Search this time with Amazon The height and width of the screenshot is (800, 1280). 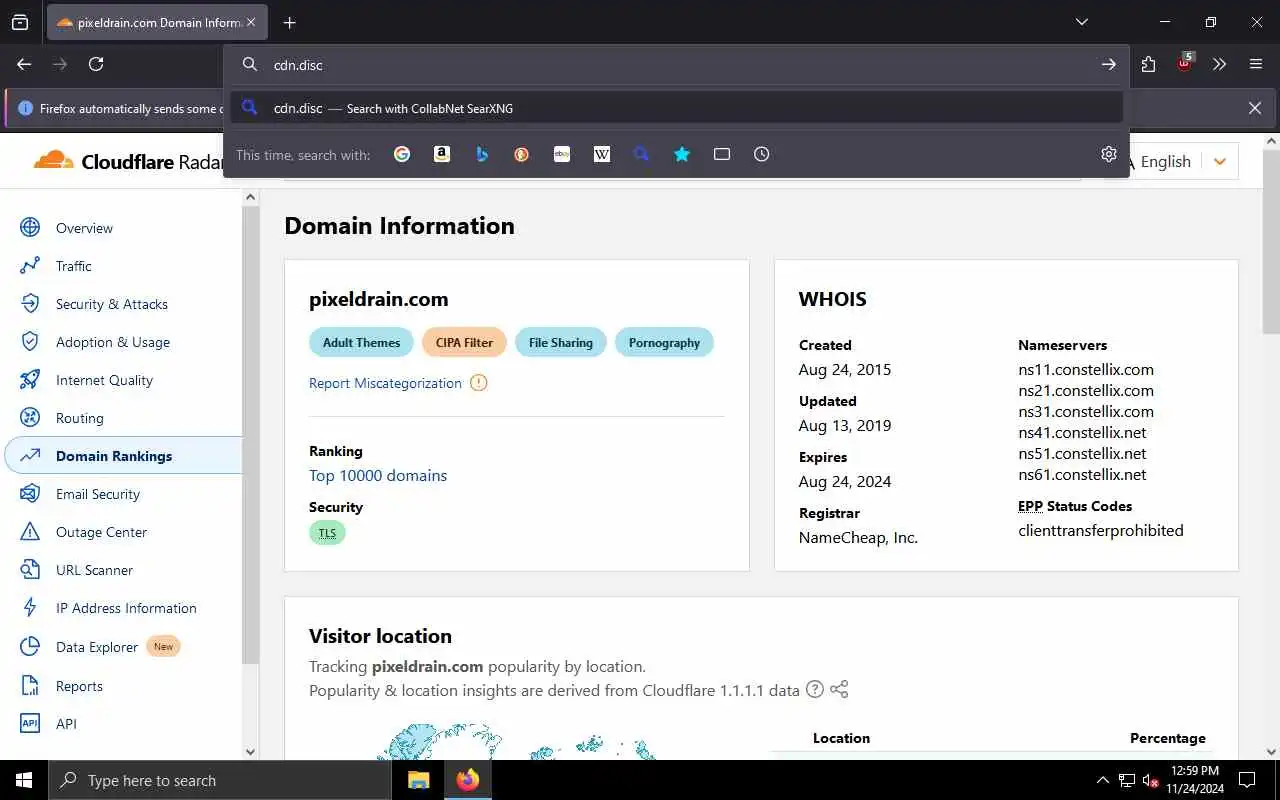442,154
